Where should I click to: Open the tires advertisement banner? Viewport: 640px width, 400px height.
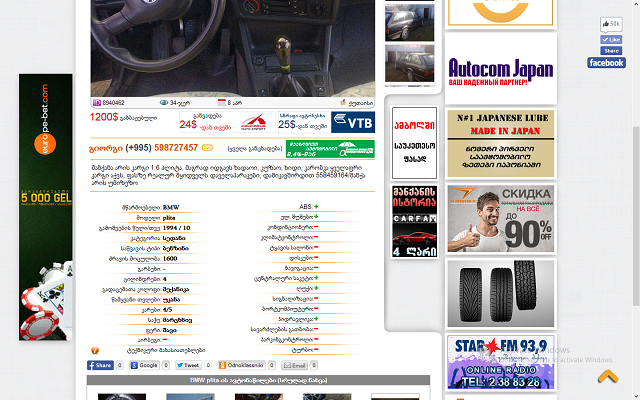coord(500,293)
